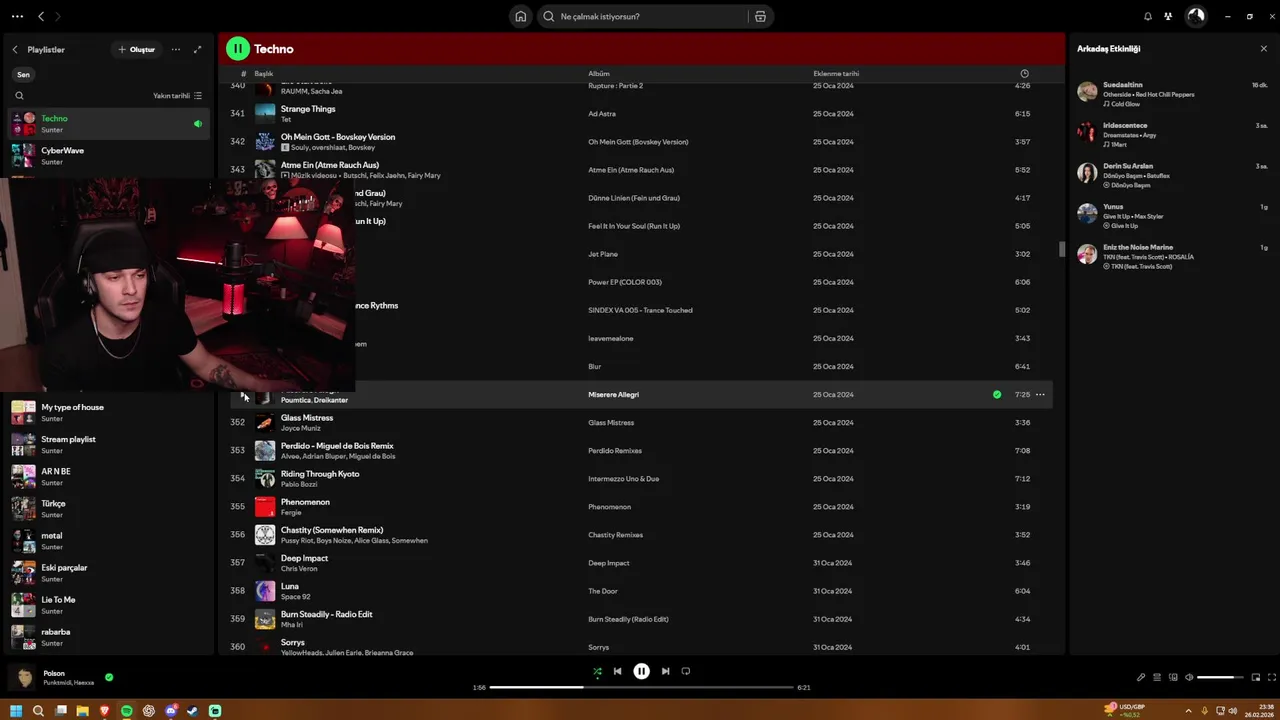
Task: Open the rabarba playlist thumbnail
Action: point(23,637)
